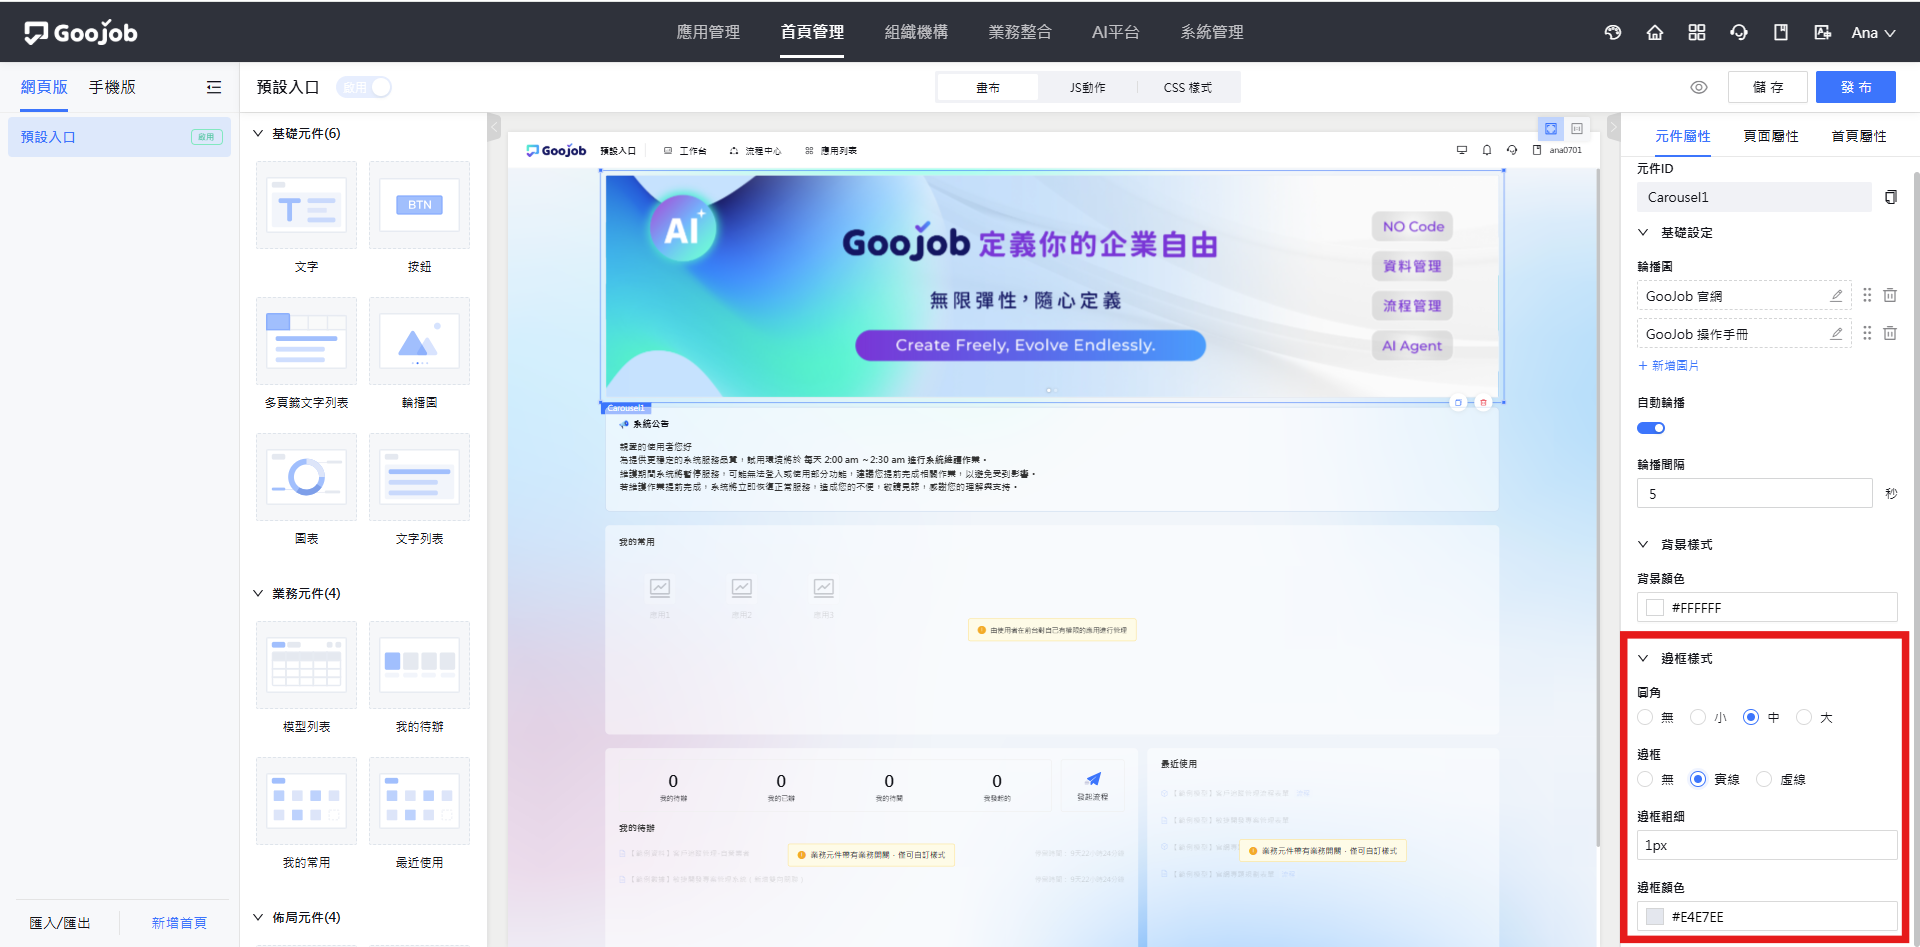1920x947 pixels.
Task: Switch to the 手機版 tab
Action: (112, 87)
